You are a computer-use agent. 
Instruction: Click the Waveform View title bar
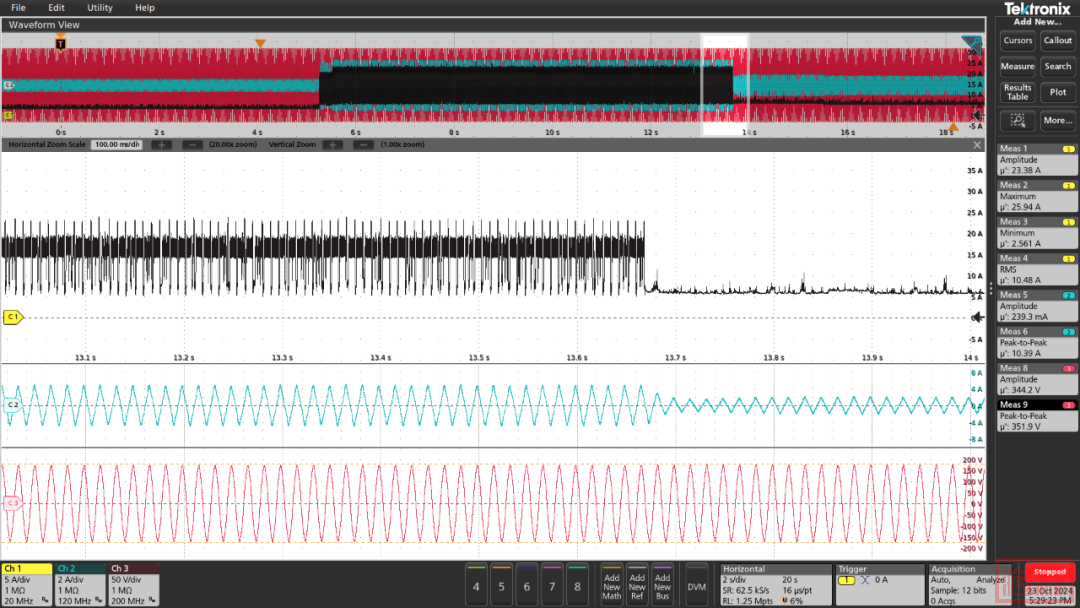point(493,25)
